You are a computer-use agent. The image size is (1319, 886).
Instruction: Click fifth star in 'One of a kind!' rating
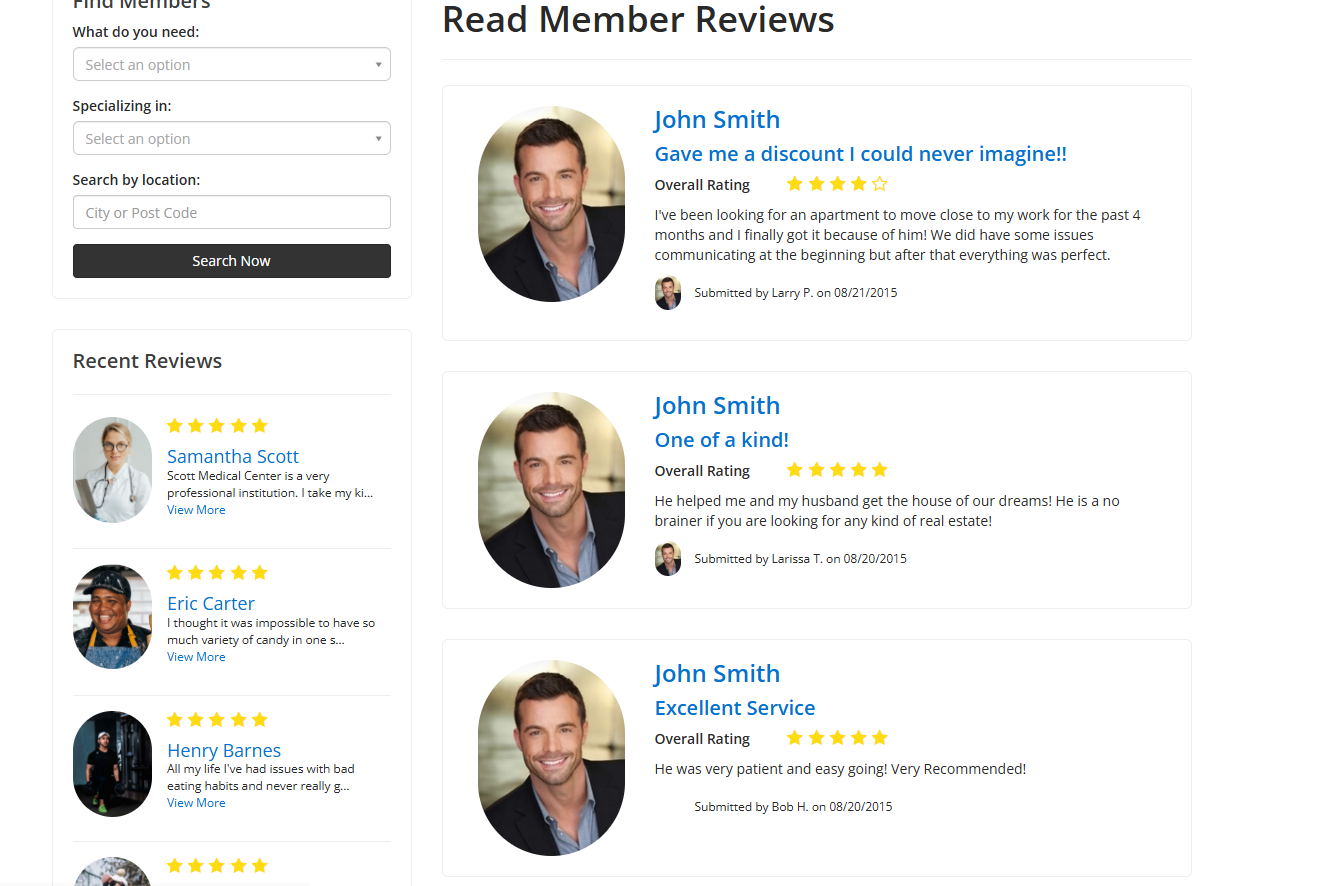coord(880,470)
